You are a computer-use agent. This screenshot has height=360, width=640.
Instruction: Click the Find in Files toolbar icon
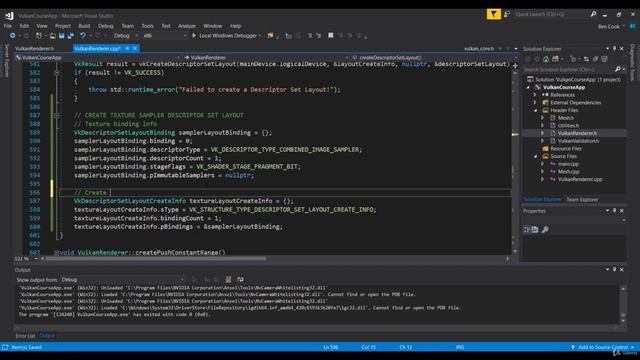[270, 36]
